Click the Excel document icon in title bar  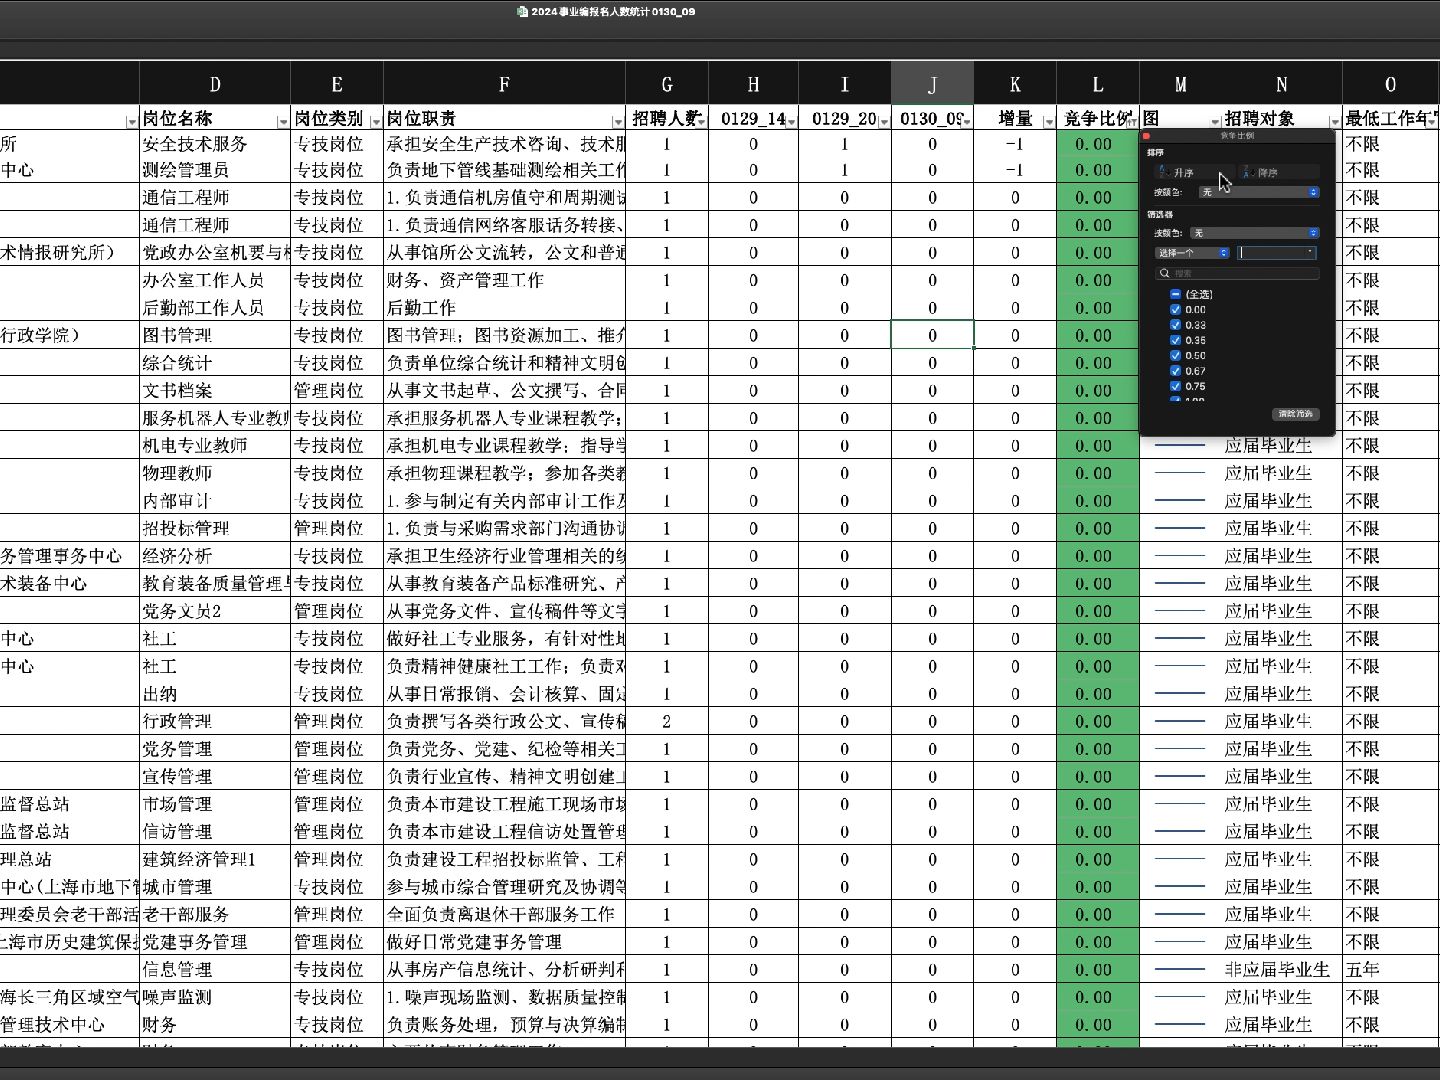click(x=522, y=12)
